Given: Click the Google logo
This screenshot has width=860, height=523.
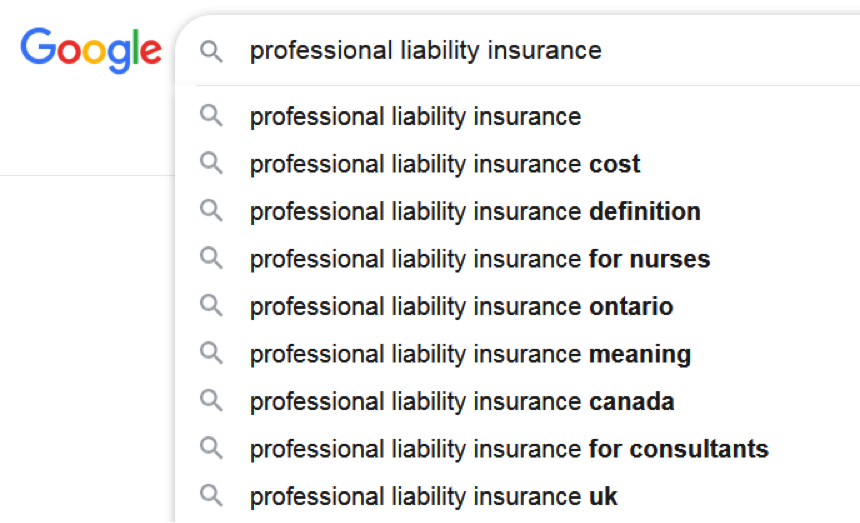Looking at the screenshot, I should (91, 49).
